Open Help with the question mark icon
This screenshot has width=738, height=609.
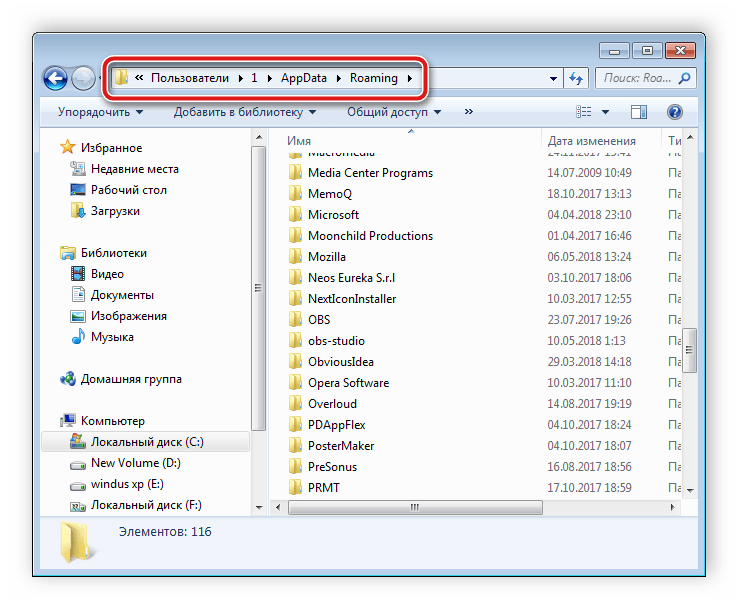(x=674, y=112)
